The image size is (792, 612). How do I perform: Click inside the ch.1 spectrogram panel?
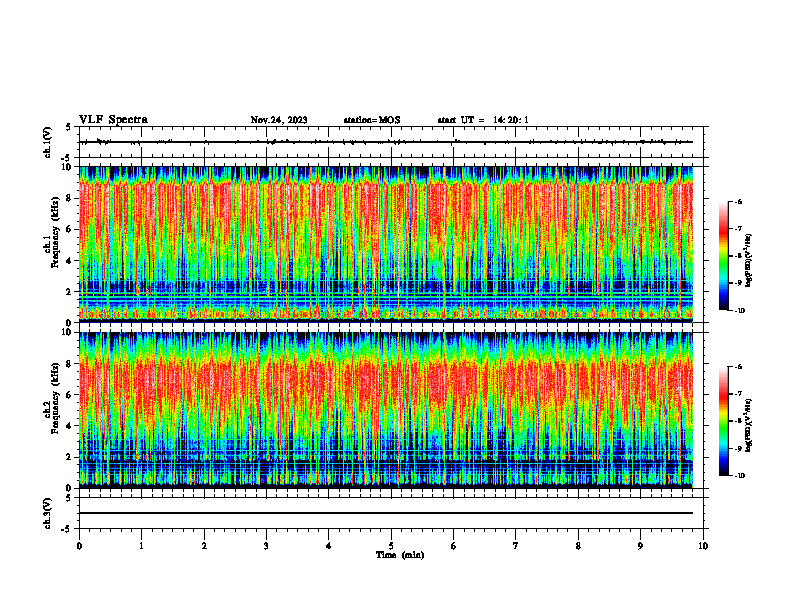[386, 244]
